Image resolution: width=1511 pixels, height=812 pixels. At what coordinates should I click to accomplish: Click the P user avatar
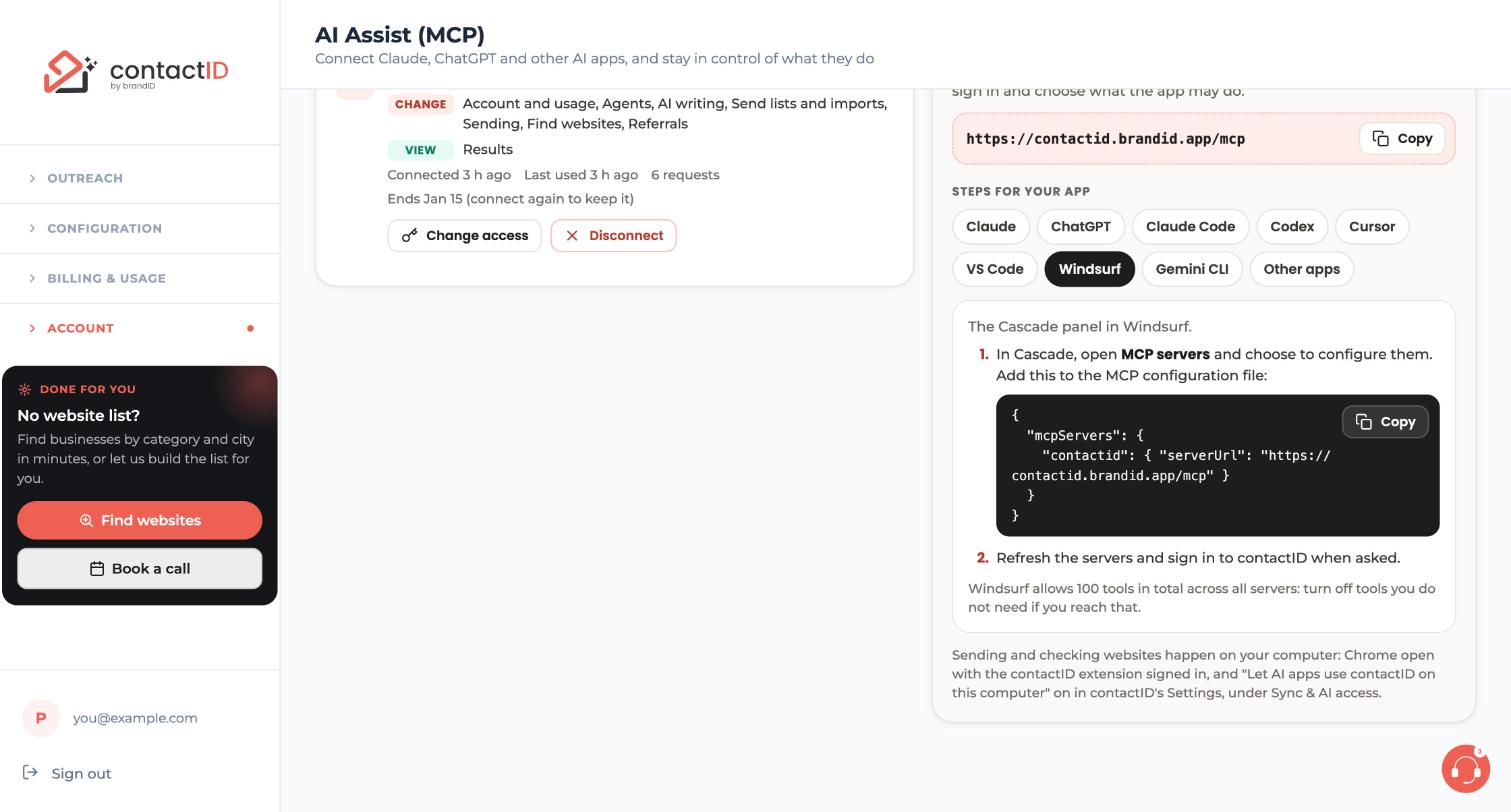coord(41,718)
